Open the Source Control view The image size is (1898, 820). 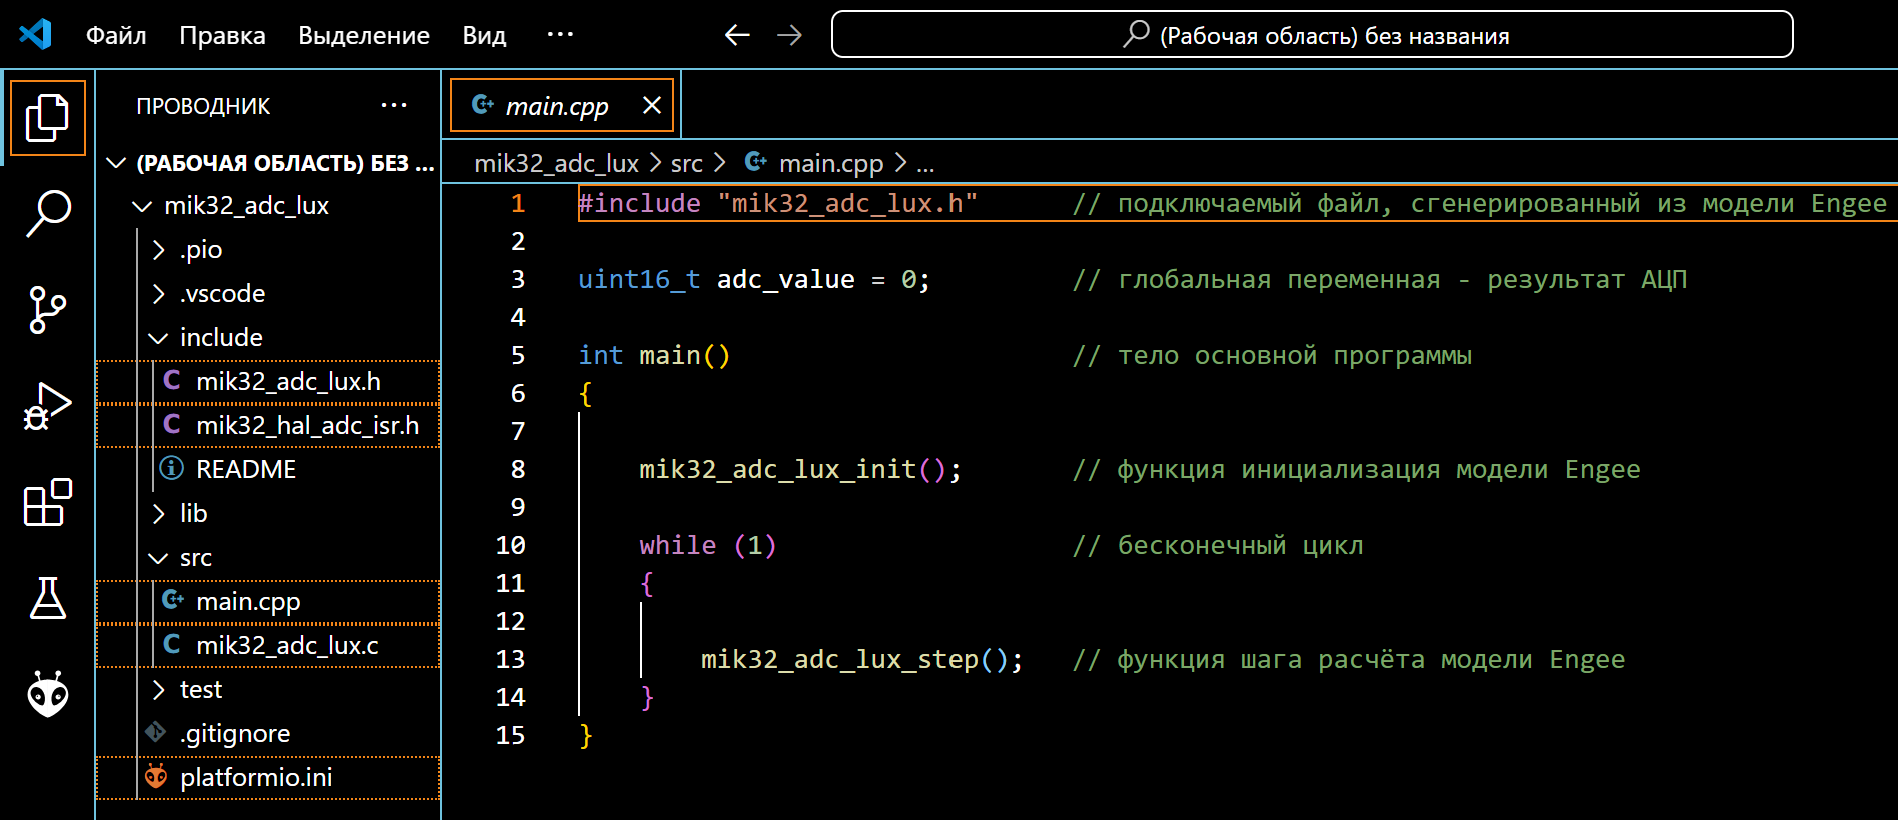tap(47, 309)
